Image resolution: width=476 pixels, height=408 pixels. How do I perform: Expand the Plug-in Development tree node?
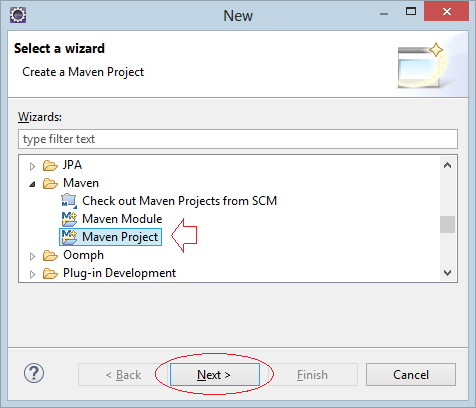tap(32, 274)
